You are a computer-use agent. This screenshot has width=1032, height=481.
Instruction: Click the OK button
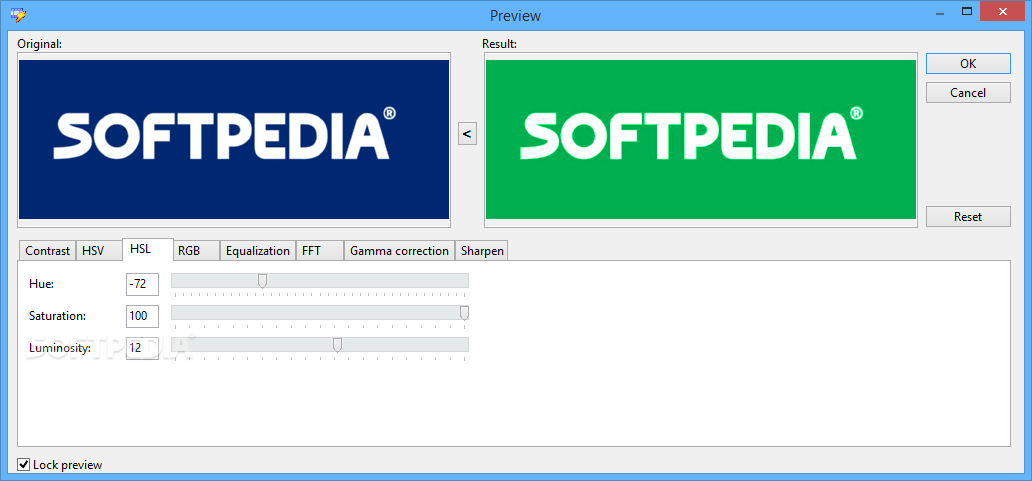point(968,64)
